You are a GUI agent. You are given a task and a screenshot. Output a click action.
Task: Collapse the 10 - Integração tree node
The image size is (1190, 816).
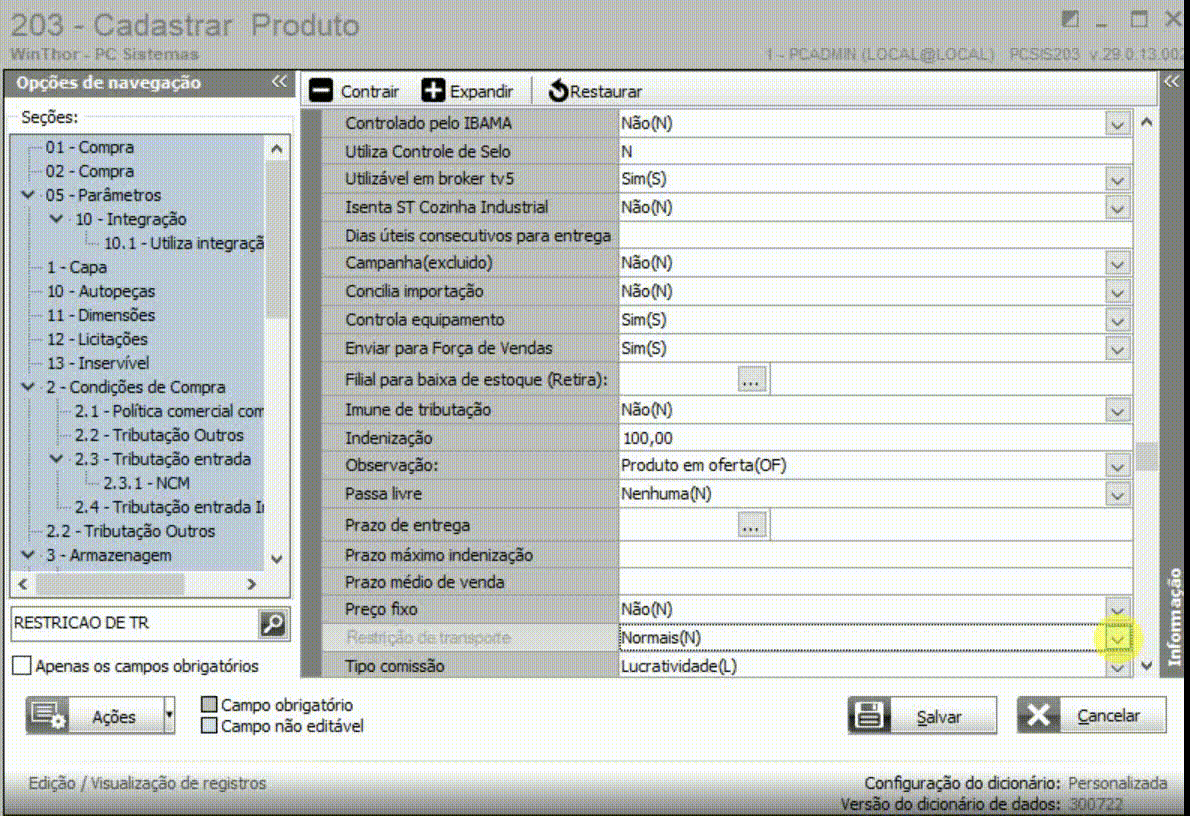[57, 219]
